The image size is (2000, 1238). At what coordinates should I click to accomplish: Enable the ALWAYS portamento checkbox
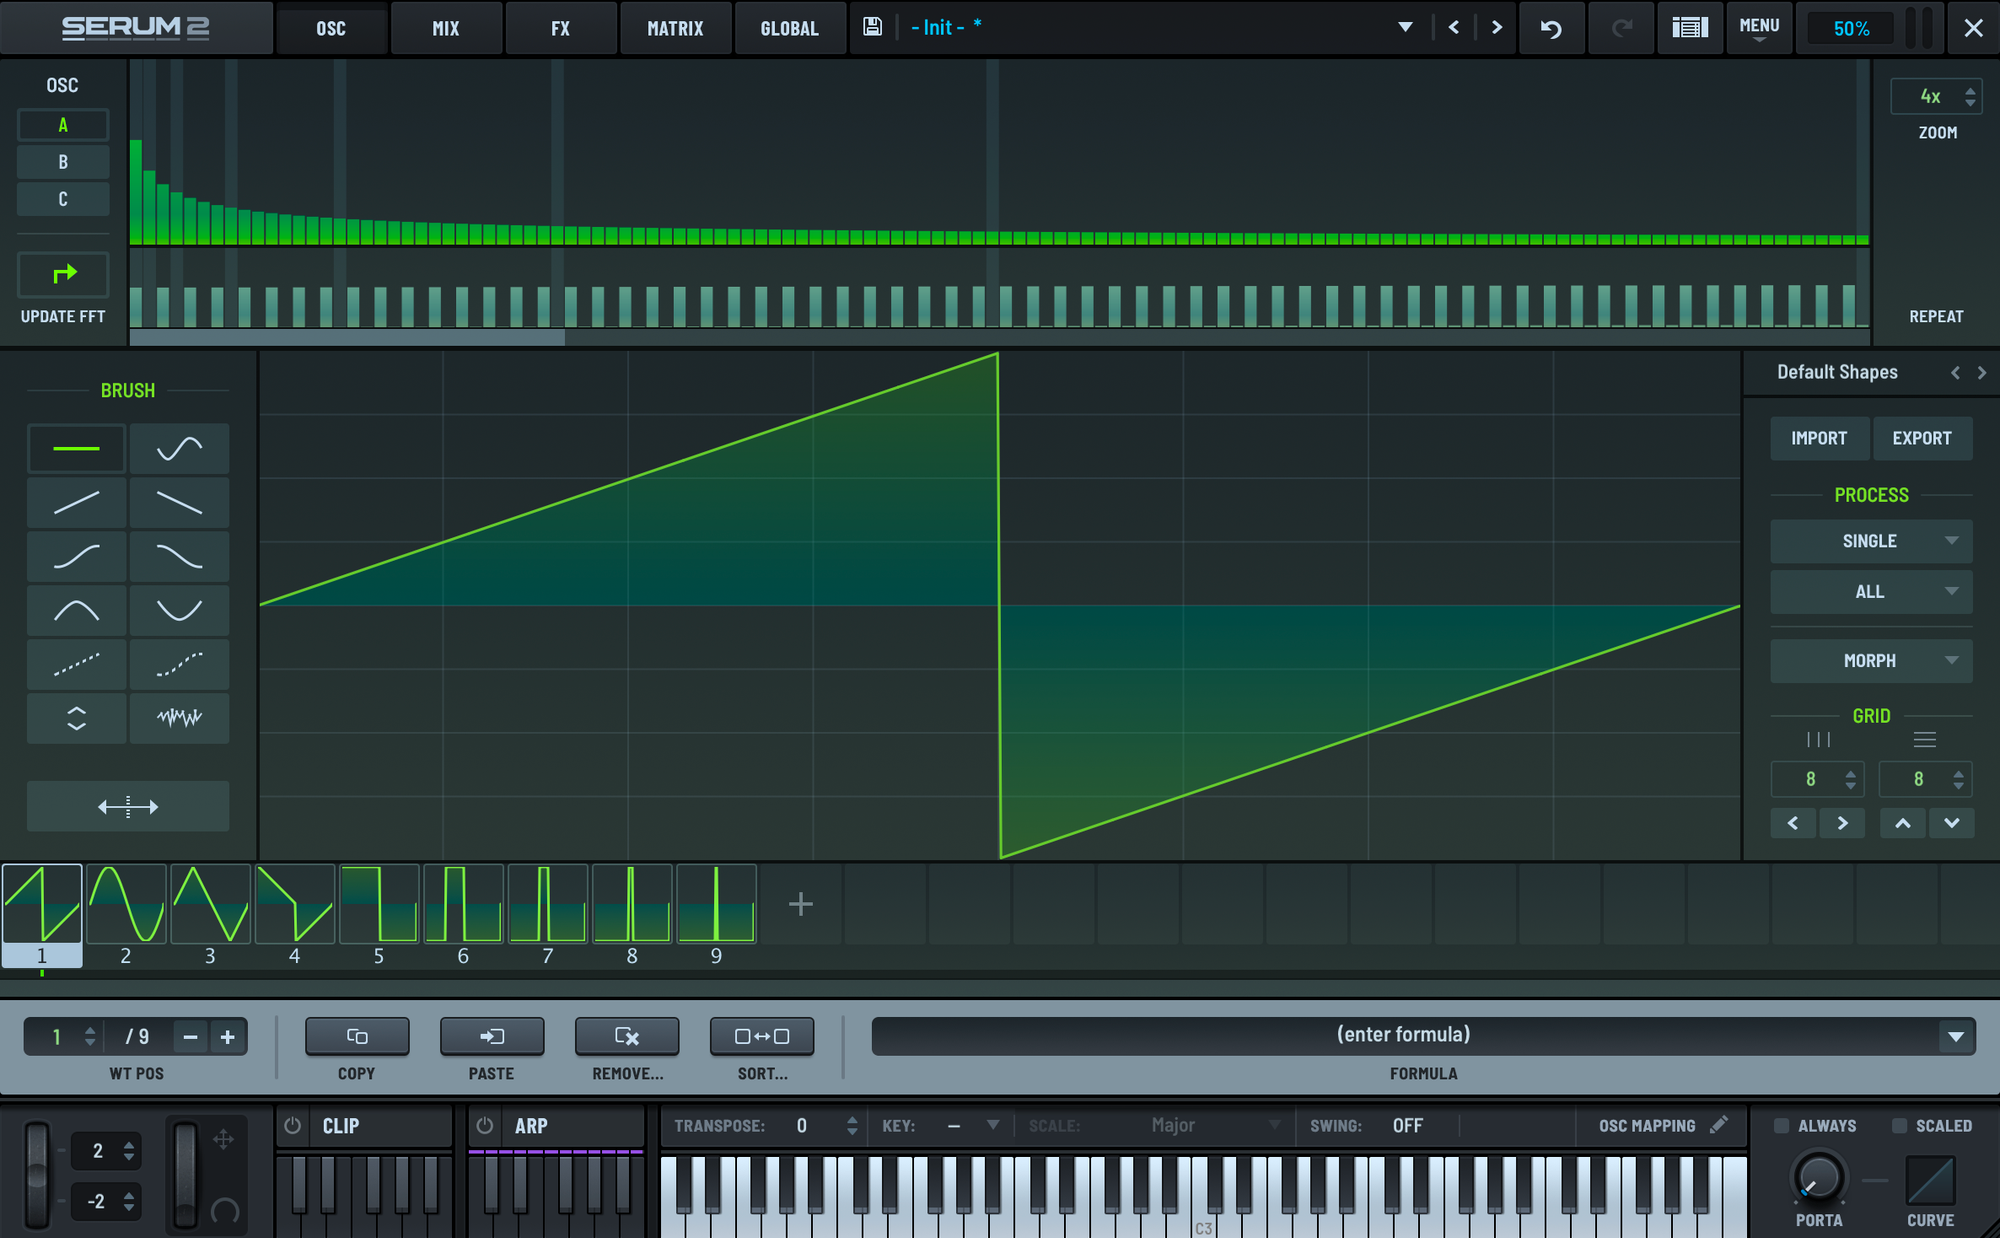click(x=1781, y=1126)
